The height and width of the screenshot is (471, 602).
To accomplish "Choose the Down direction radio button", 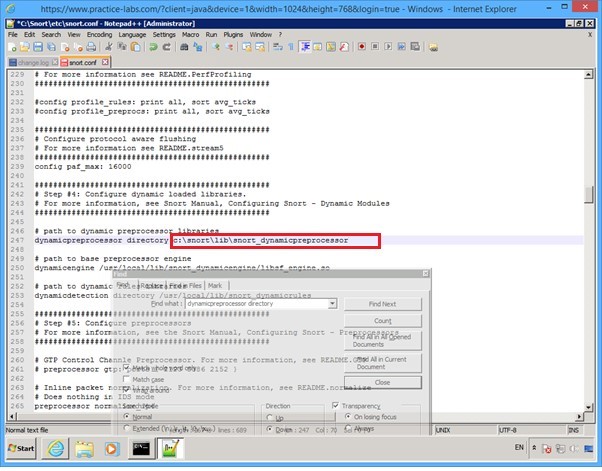I will point(270,429).
